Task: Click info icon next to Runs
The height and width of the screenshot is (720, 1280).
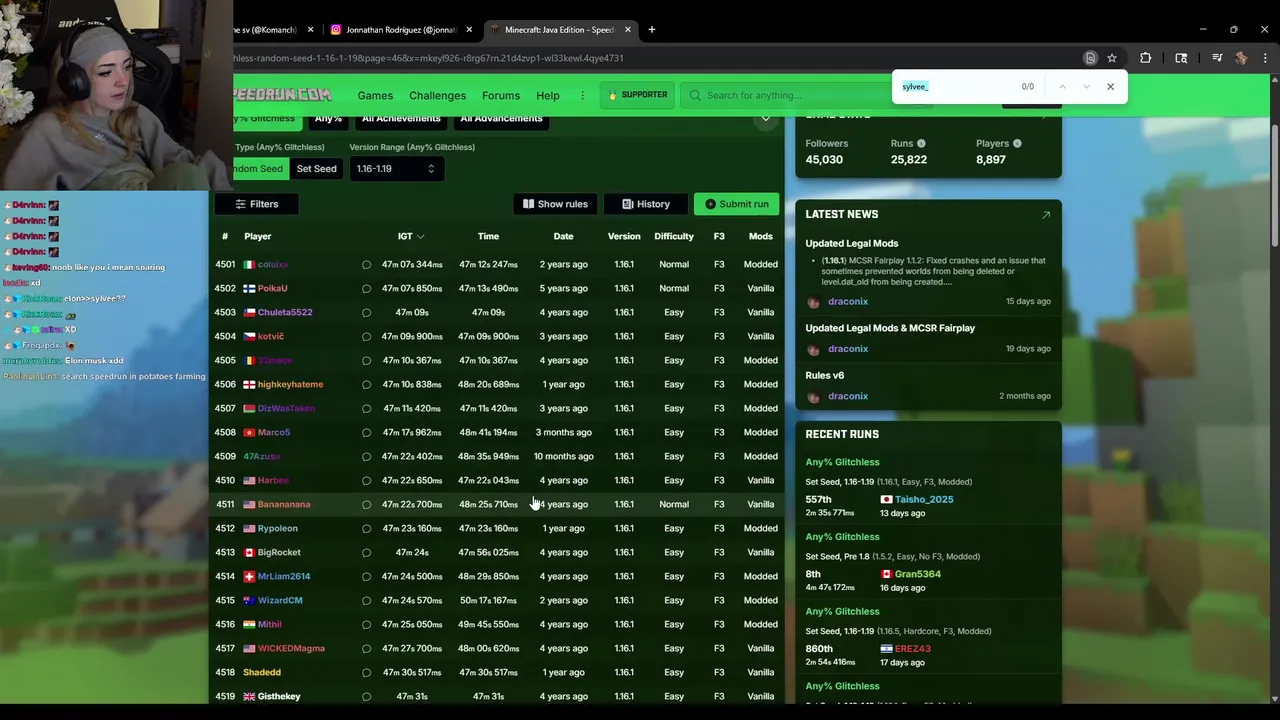Action: pos(921,144)
